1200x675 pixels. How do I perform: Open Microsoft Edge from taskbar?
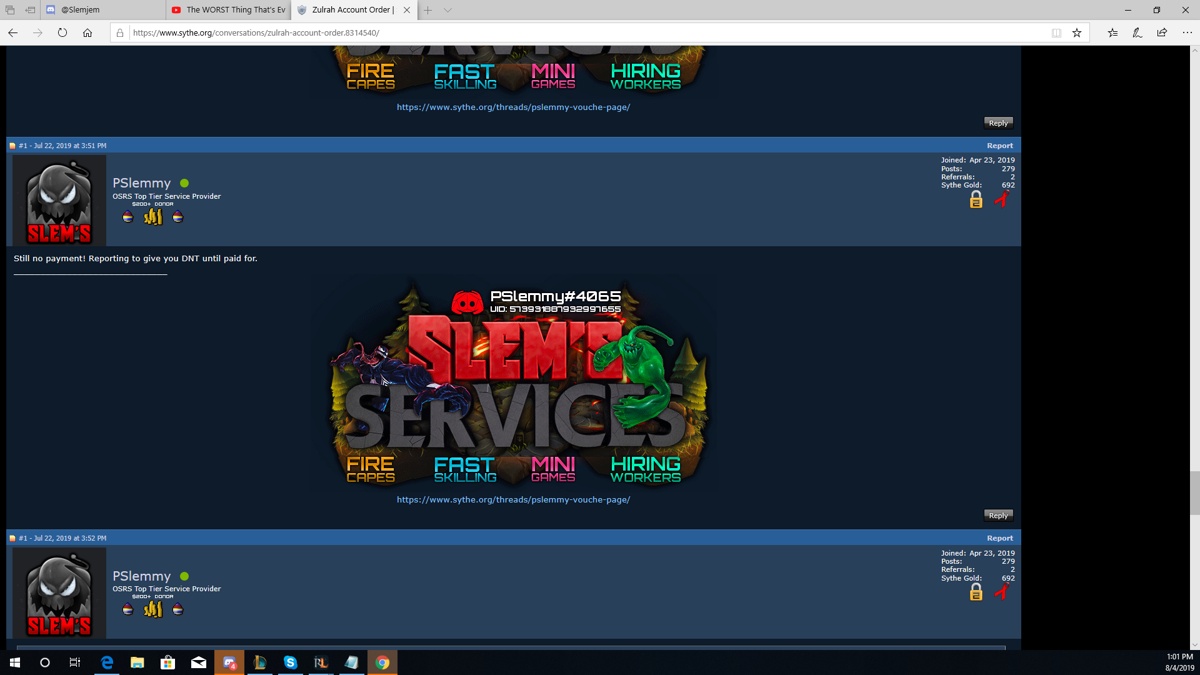coord(107,662)
